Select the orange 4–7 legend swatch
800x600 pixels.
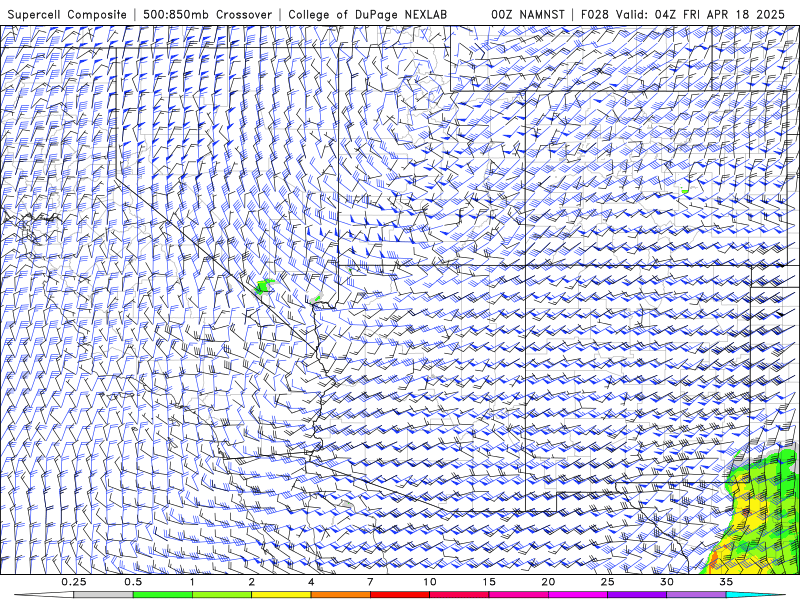340,595
